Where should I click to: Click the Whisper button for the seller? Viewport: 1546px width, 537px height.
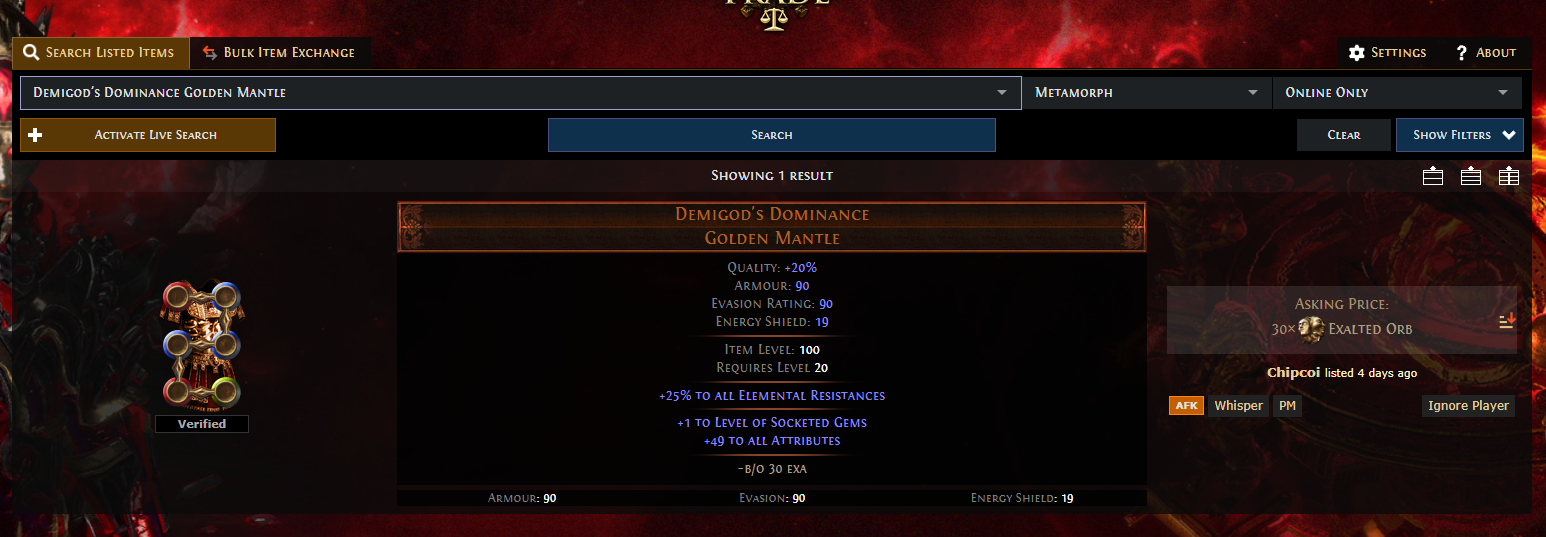pyautogui.click(x=1238, y=405)
